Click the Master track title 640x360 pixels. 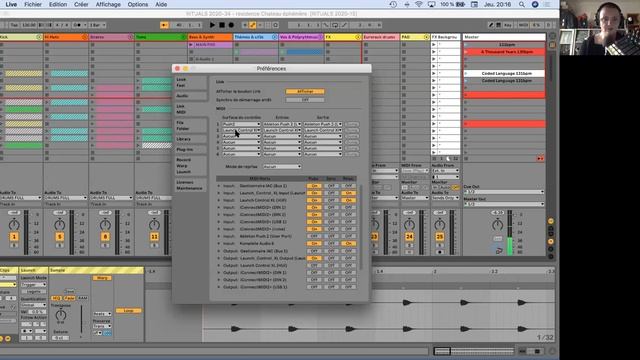[503, 37]
